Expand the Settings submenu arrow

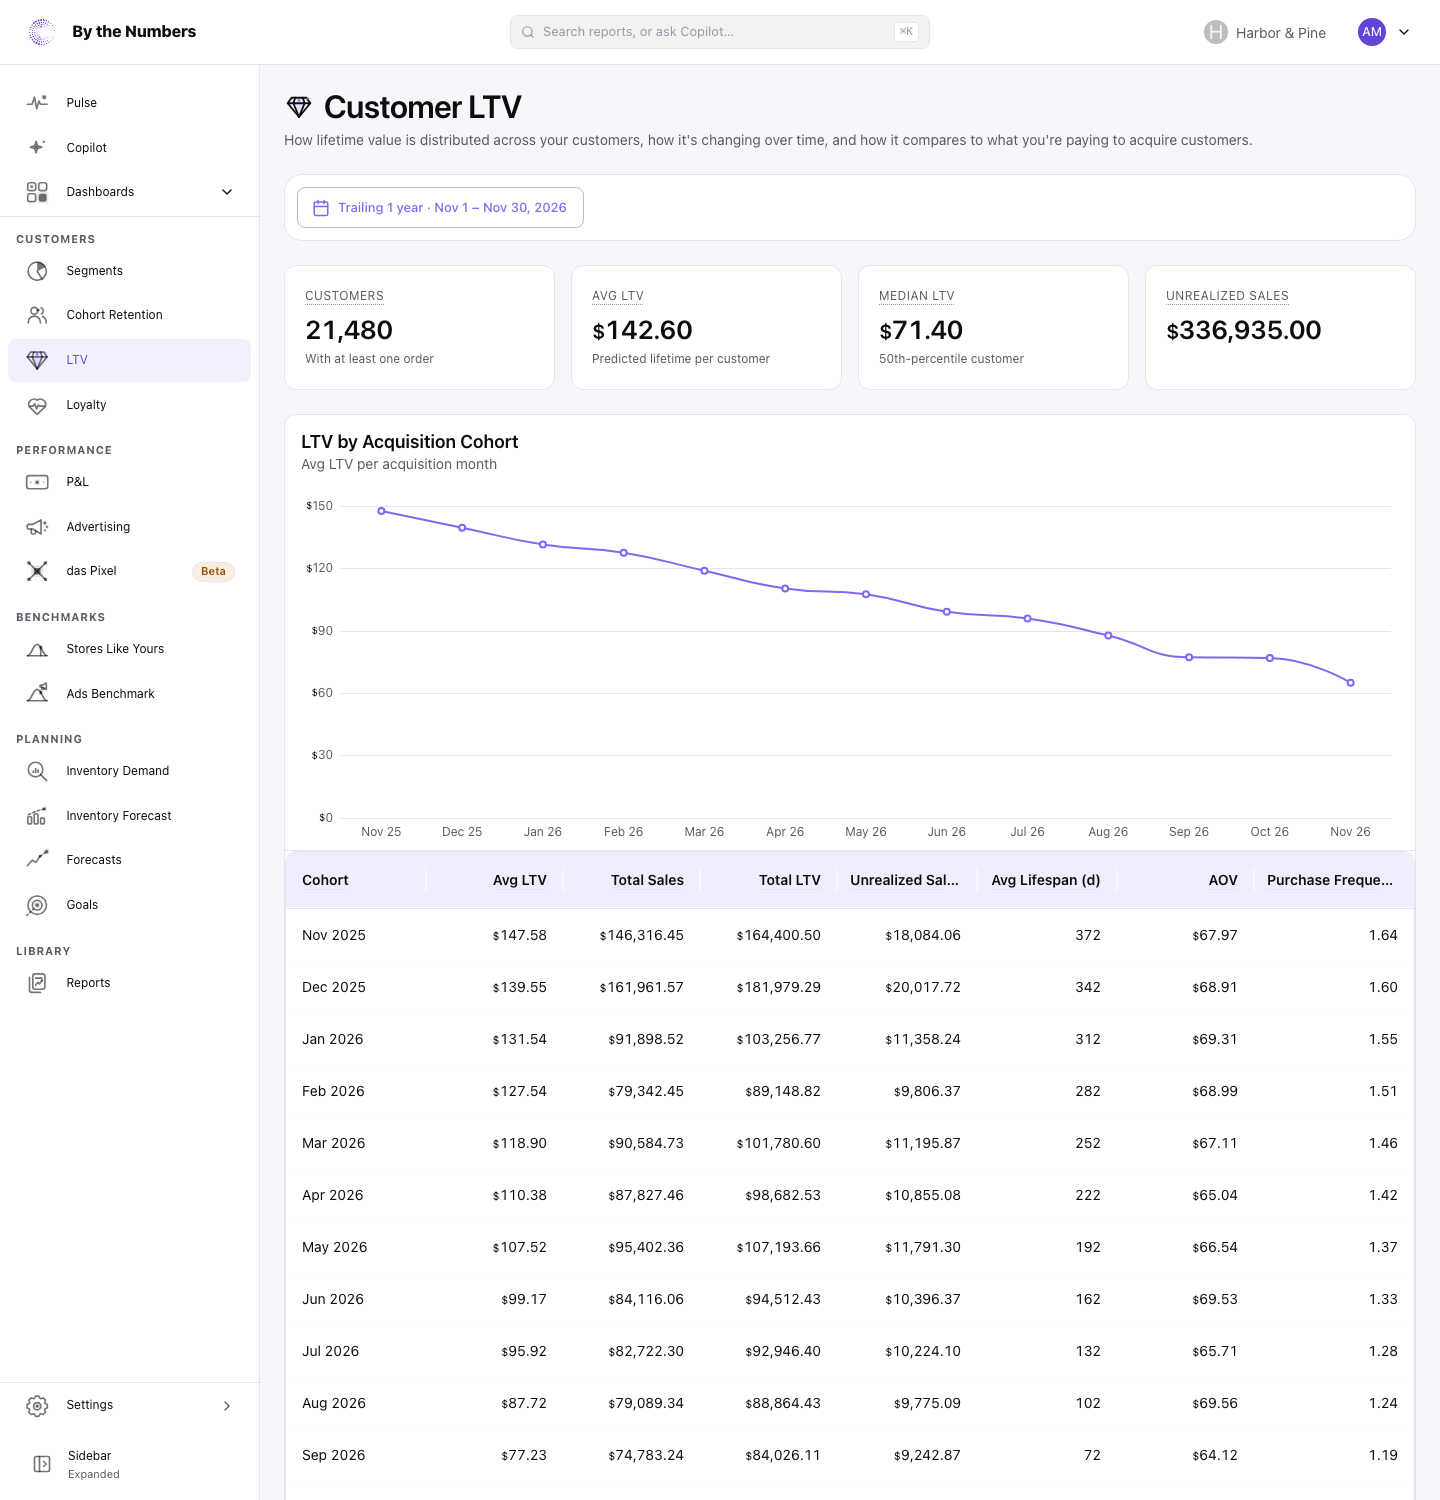point(227,1406)
